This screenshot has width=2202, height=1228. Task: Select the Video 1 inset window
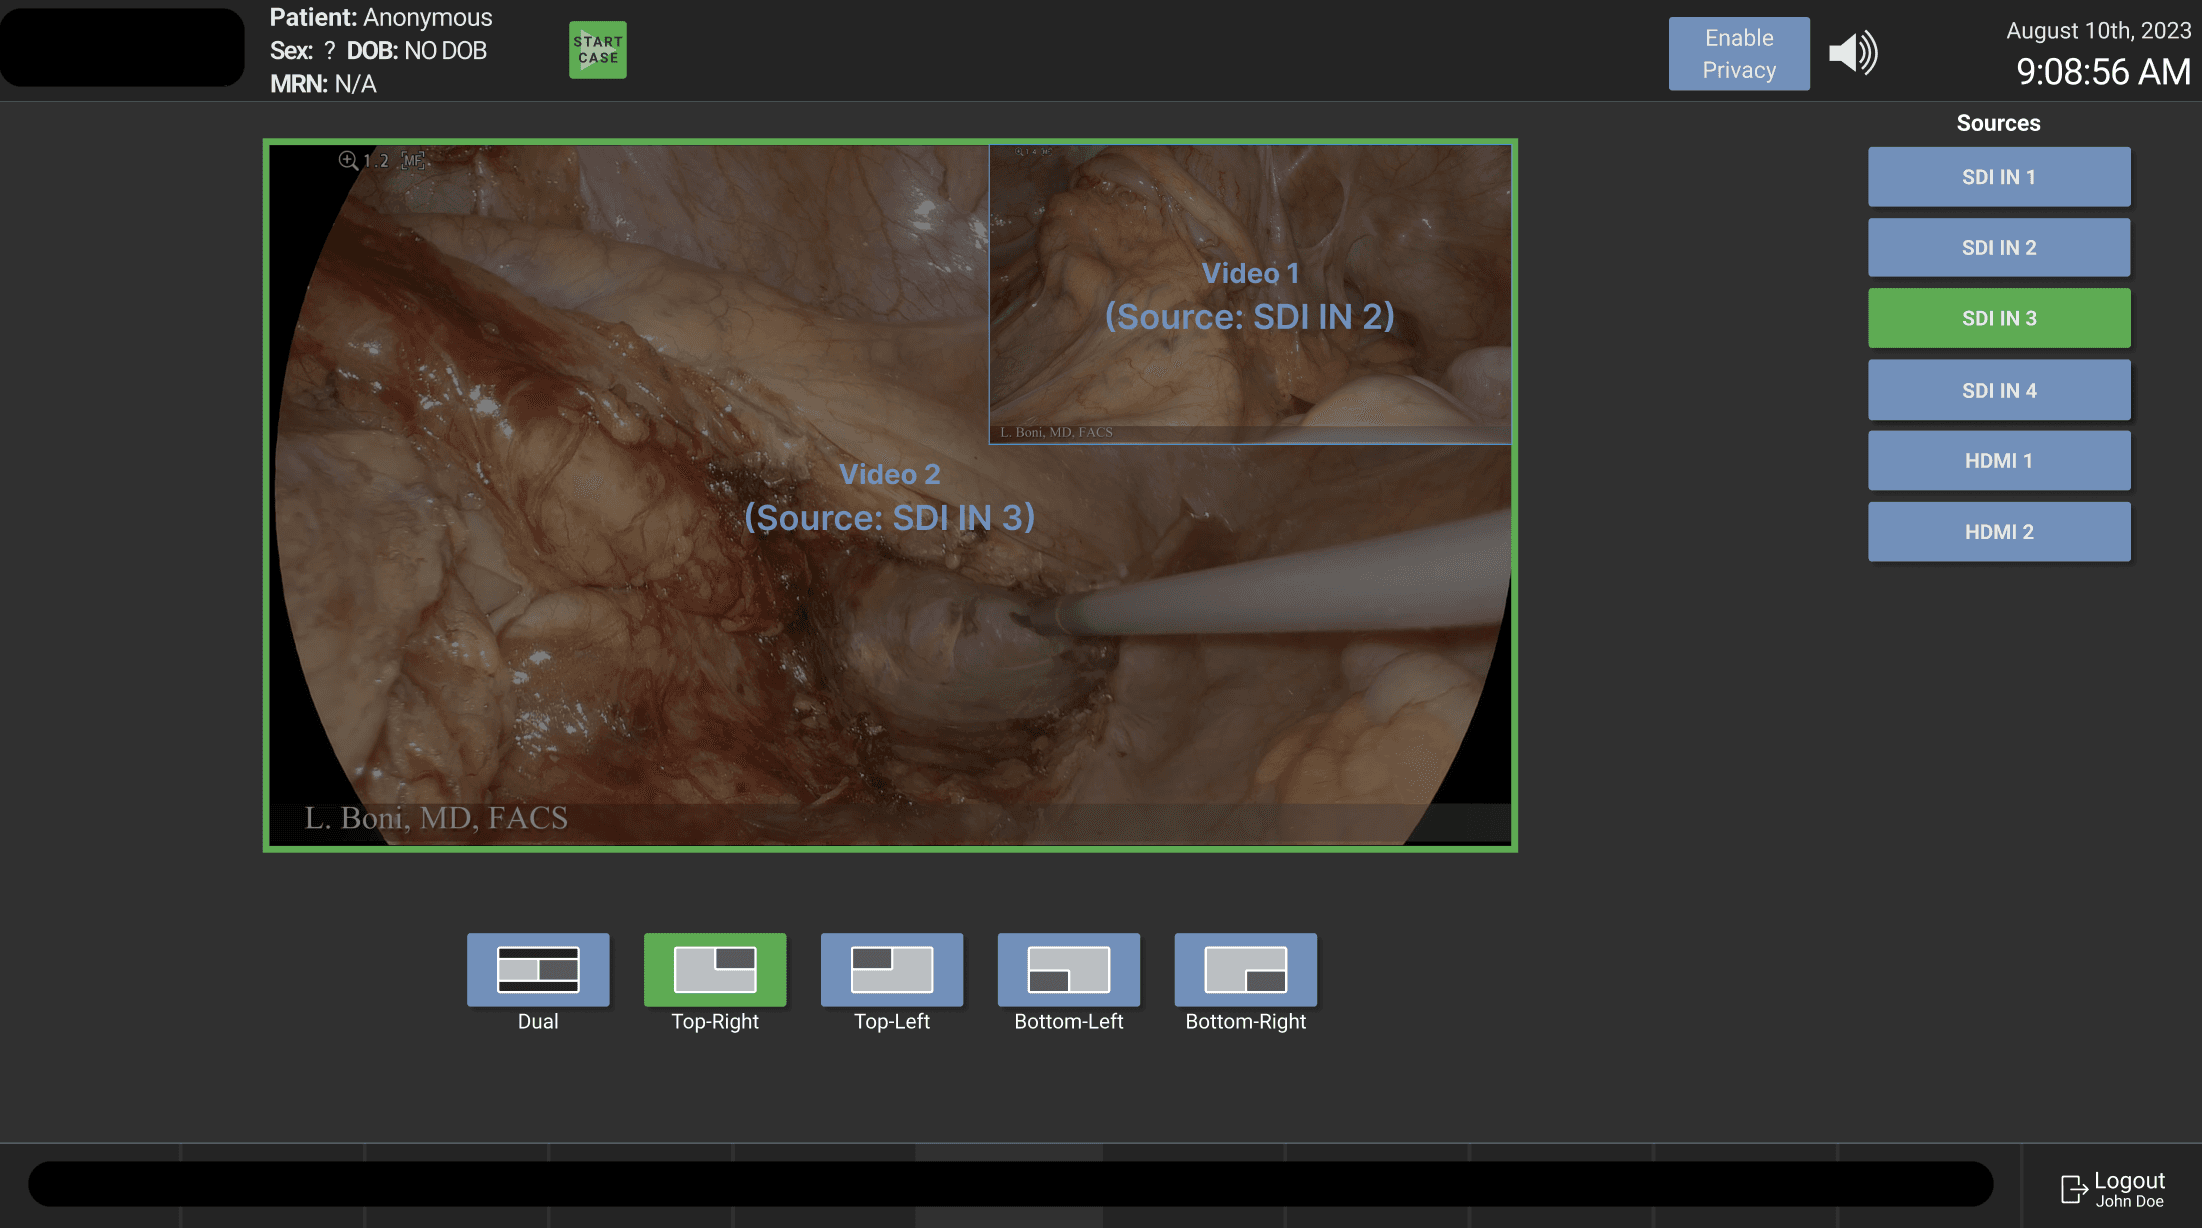pos(1250,294)
